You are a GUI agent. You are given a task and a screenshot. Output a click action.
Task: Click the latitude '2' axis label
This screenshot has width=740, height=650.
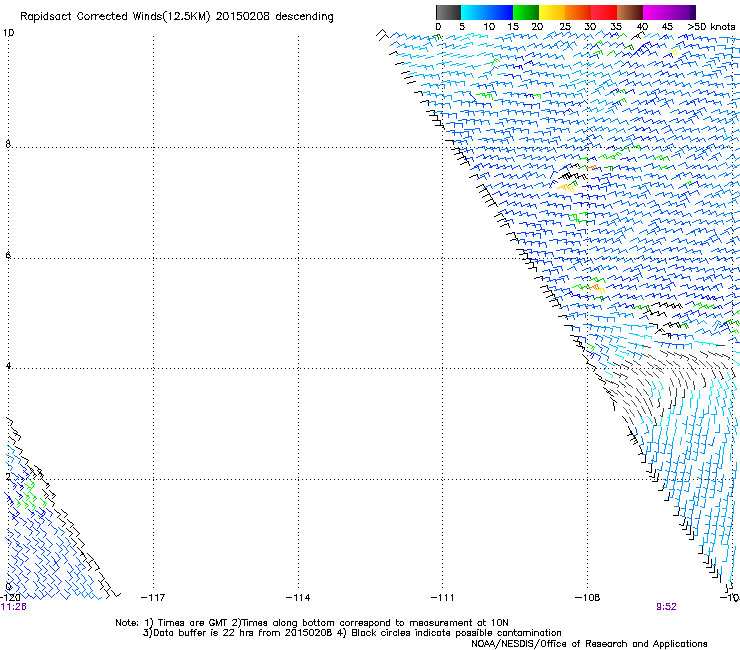8,477
